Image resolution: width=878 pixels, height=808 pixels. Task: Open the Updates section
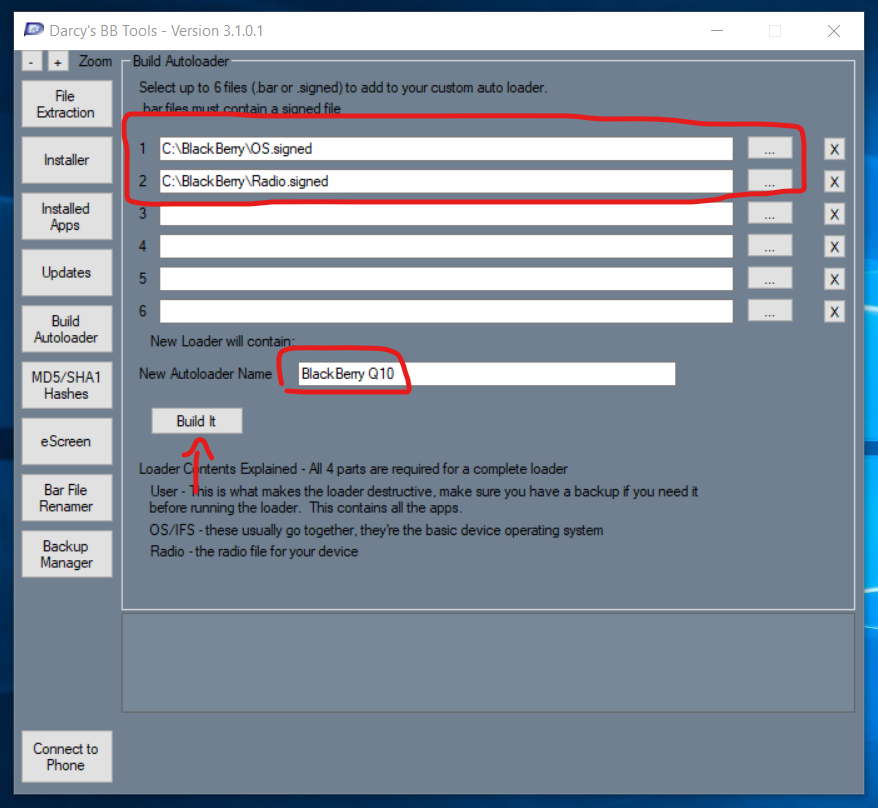67,272
